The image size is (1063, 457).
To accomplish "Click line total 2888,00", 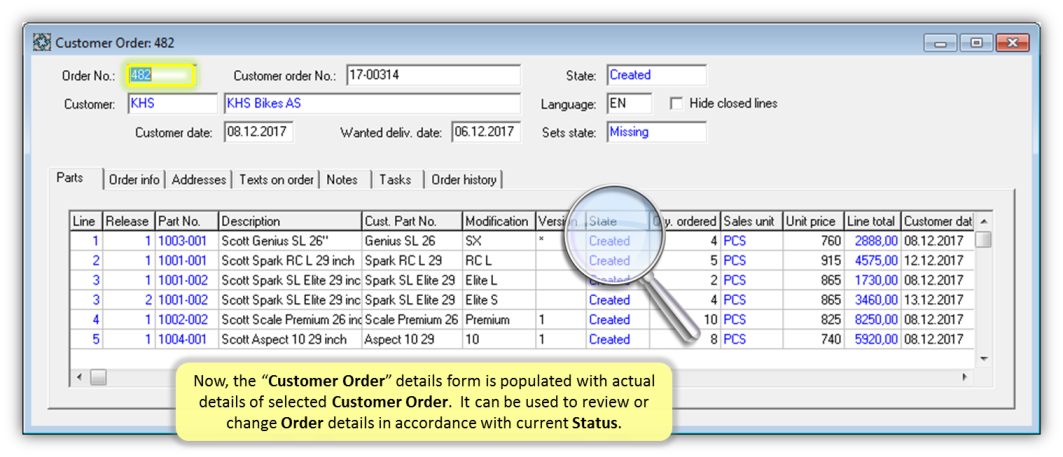I will (872, 241).
